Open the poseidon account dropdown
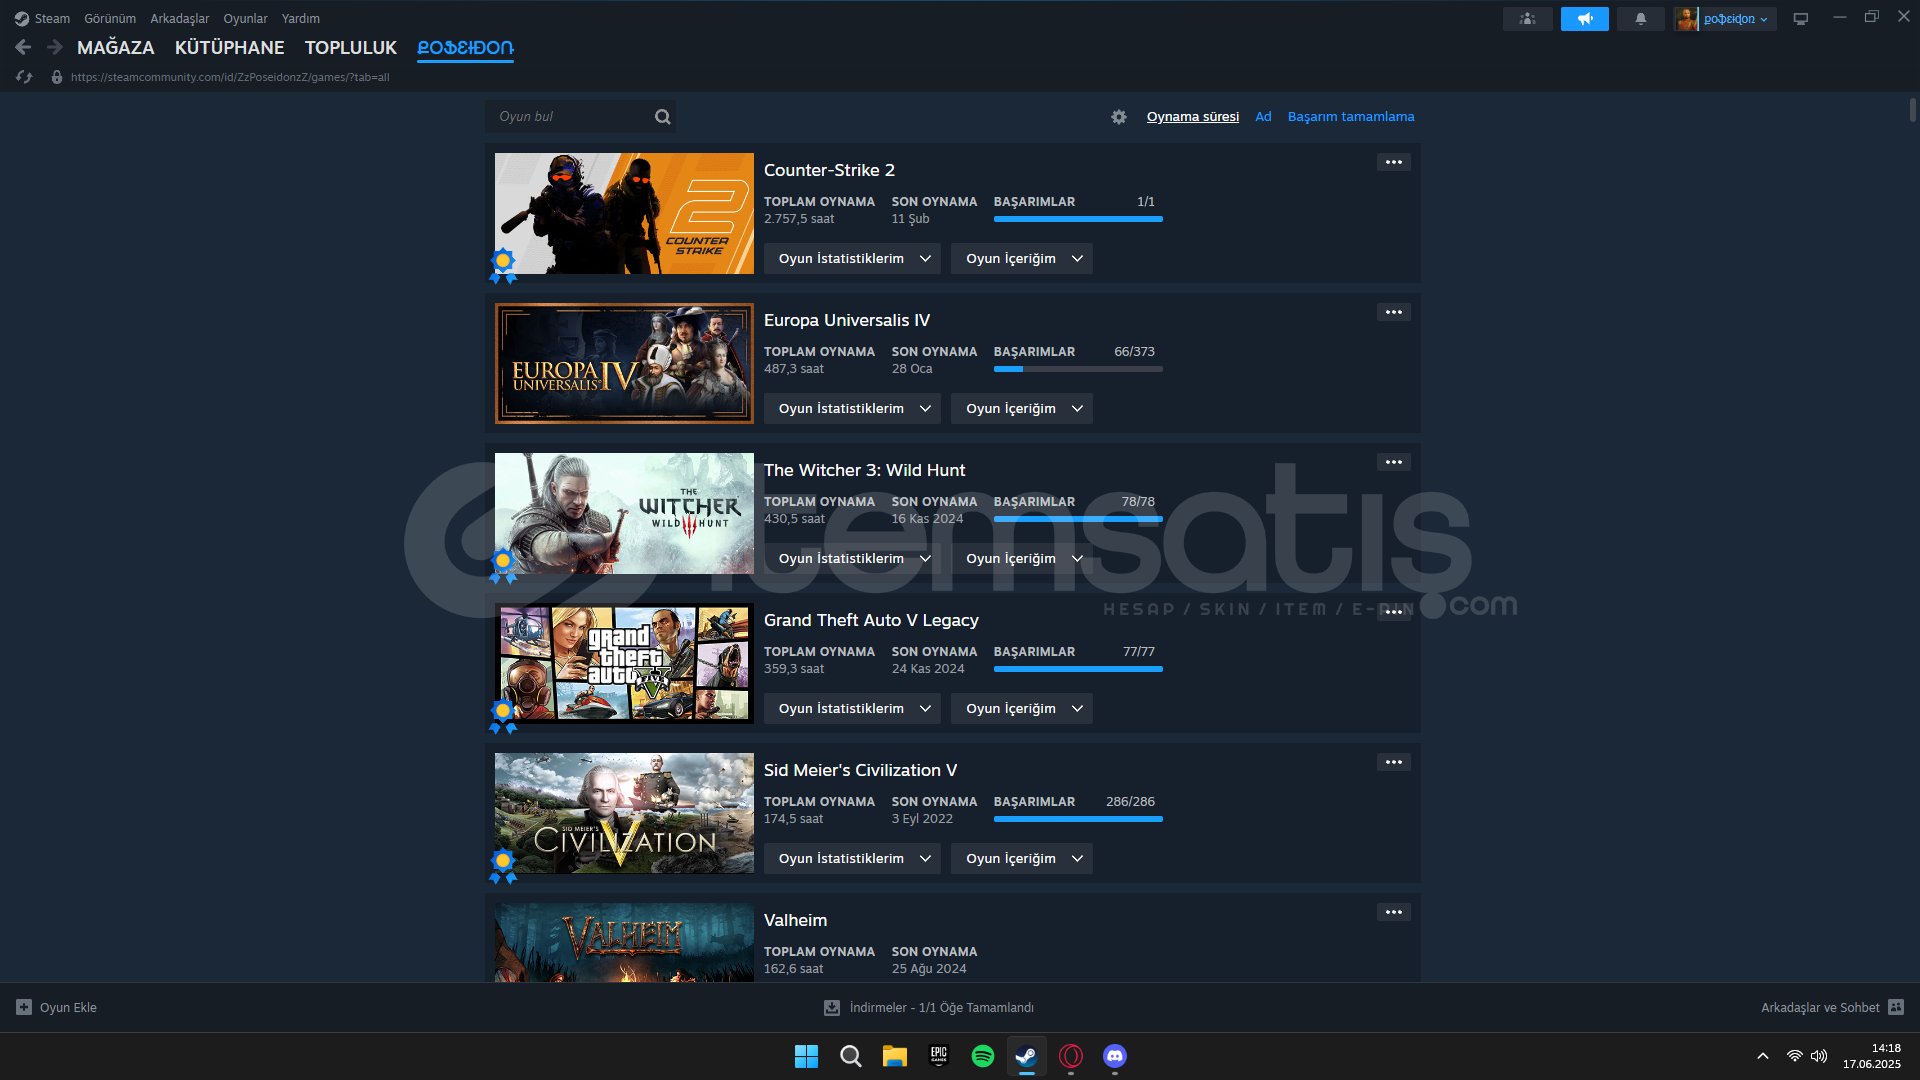The width and height of the screenshot is (1920, 1080). (1736, 19)
